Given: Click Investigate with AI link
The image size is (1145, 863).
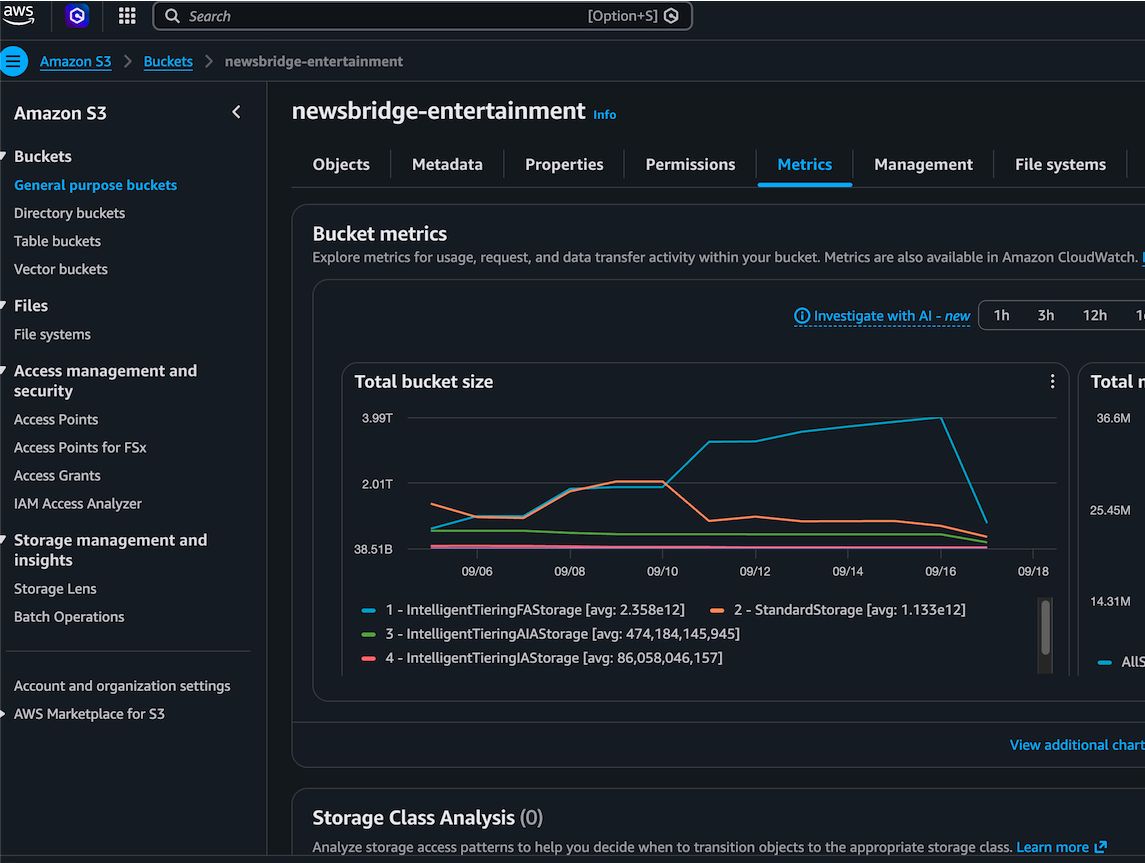Looking at the screenshot, I should point(882,316).
